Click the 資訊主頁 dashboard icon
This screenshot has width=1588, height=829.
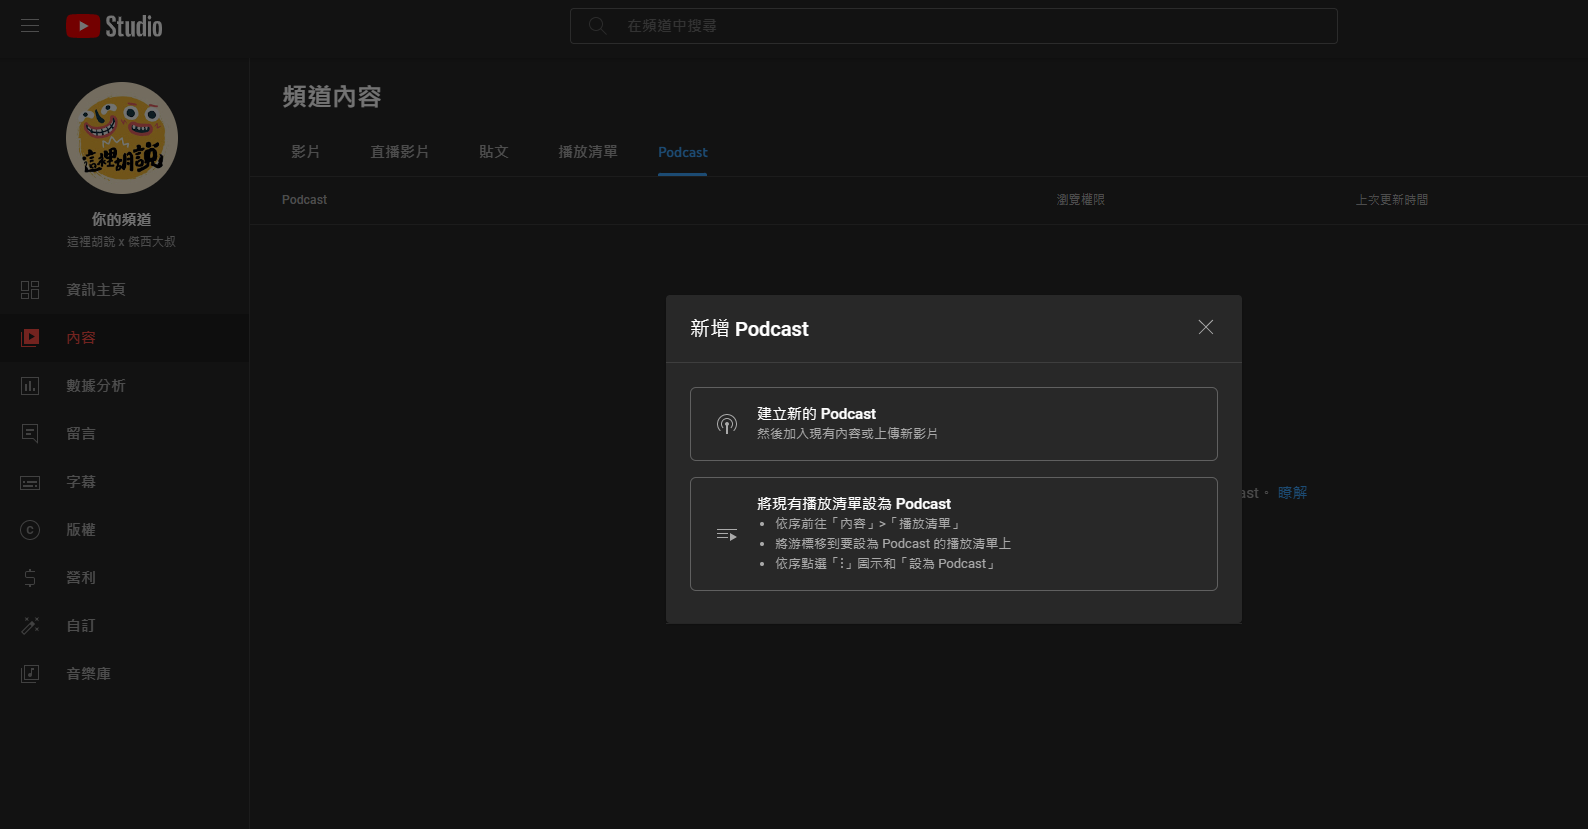tap(30, 290)
